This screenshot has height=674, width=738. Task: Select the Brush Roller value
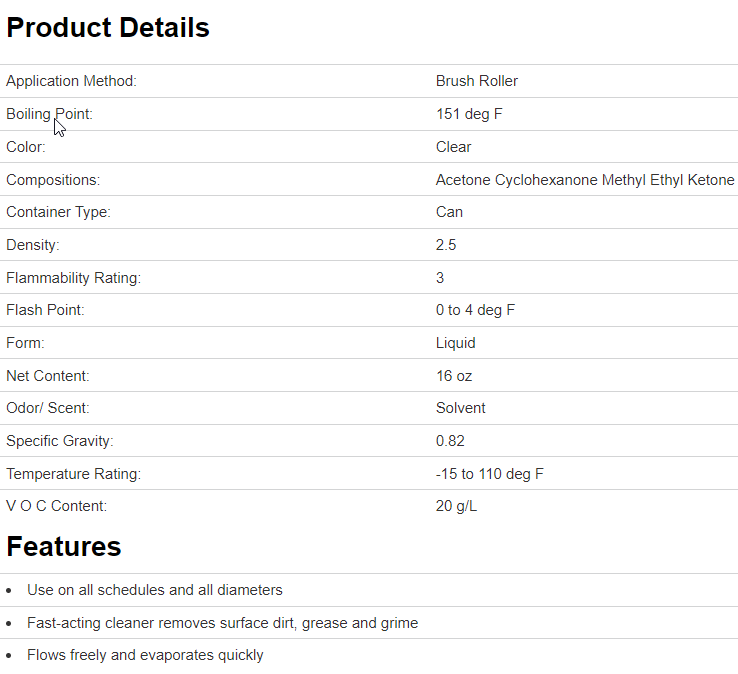click(x=477, y=81)
